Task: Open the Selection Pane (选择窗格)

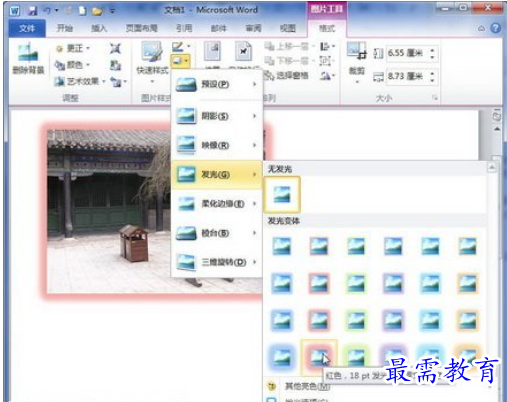Action: click(x=287, y=76)
